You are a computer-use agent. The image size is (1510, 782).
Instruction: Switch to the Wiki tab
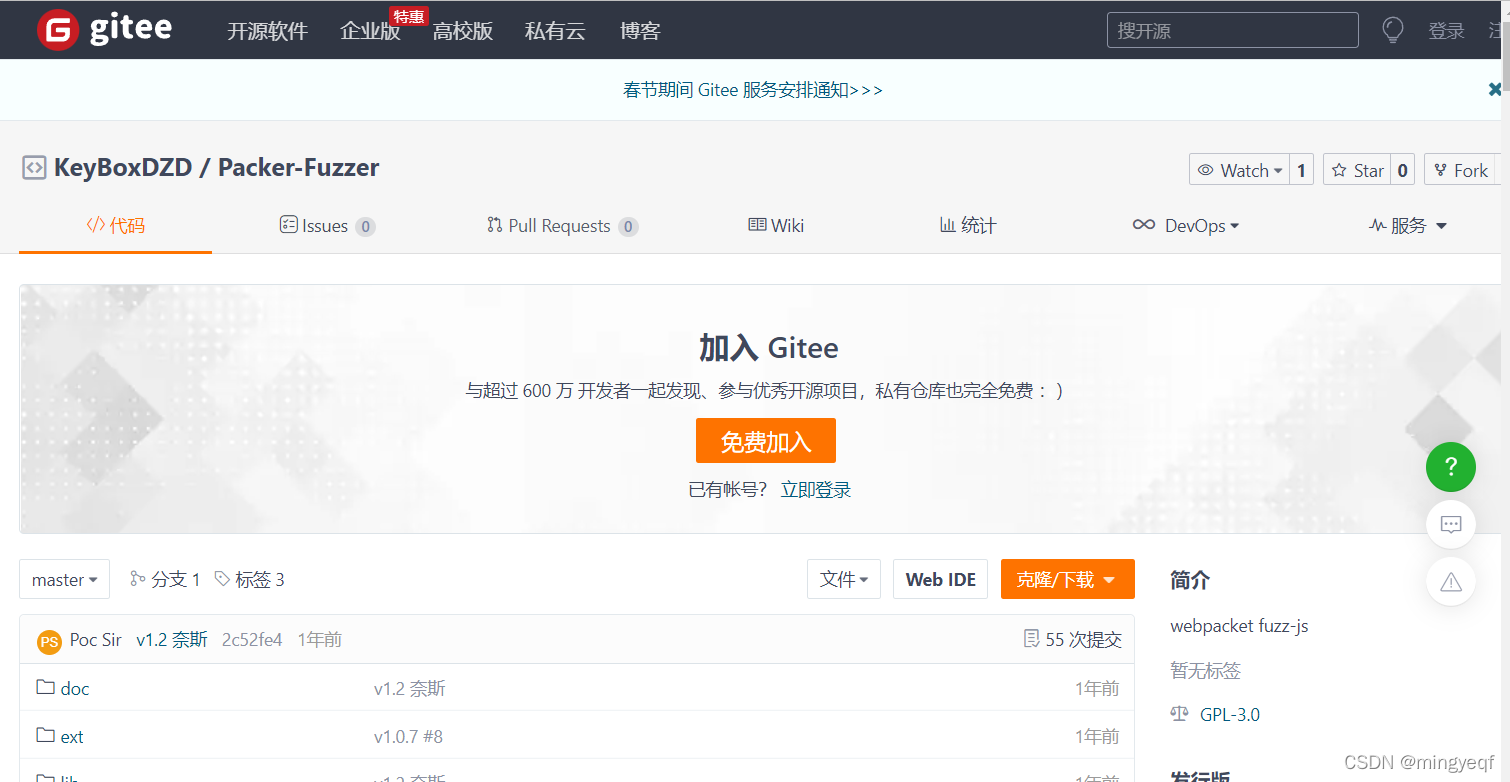pyautogui.click(x=776, y=225)
